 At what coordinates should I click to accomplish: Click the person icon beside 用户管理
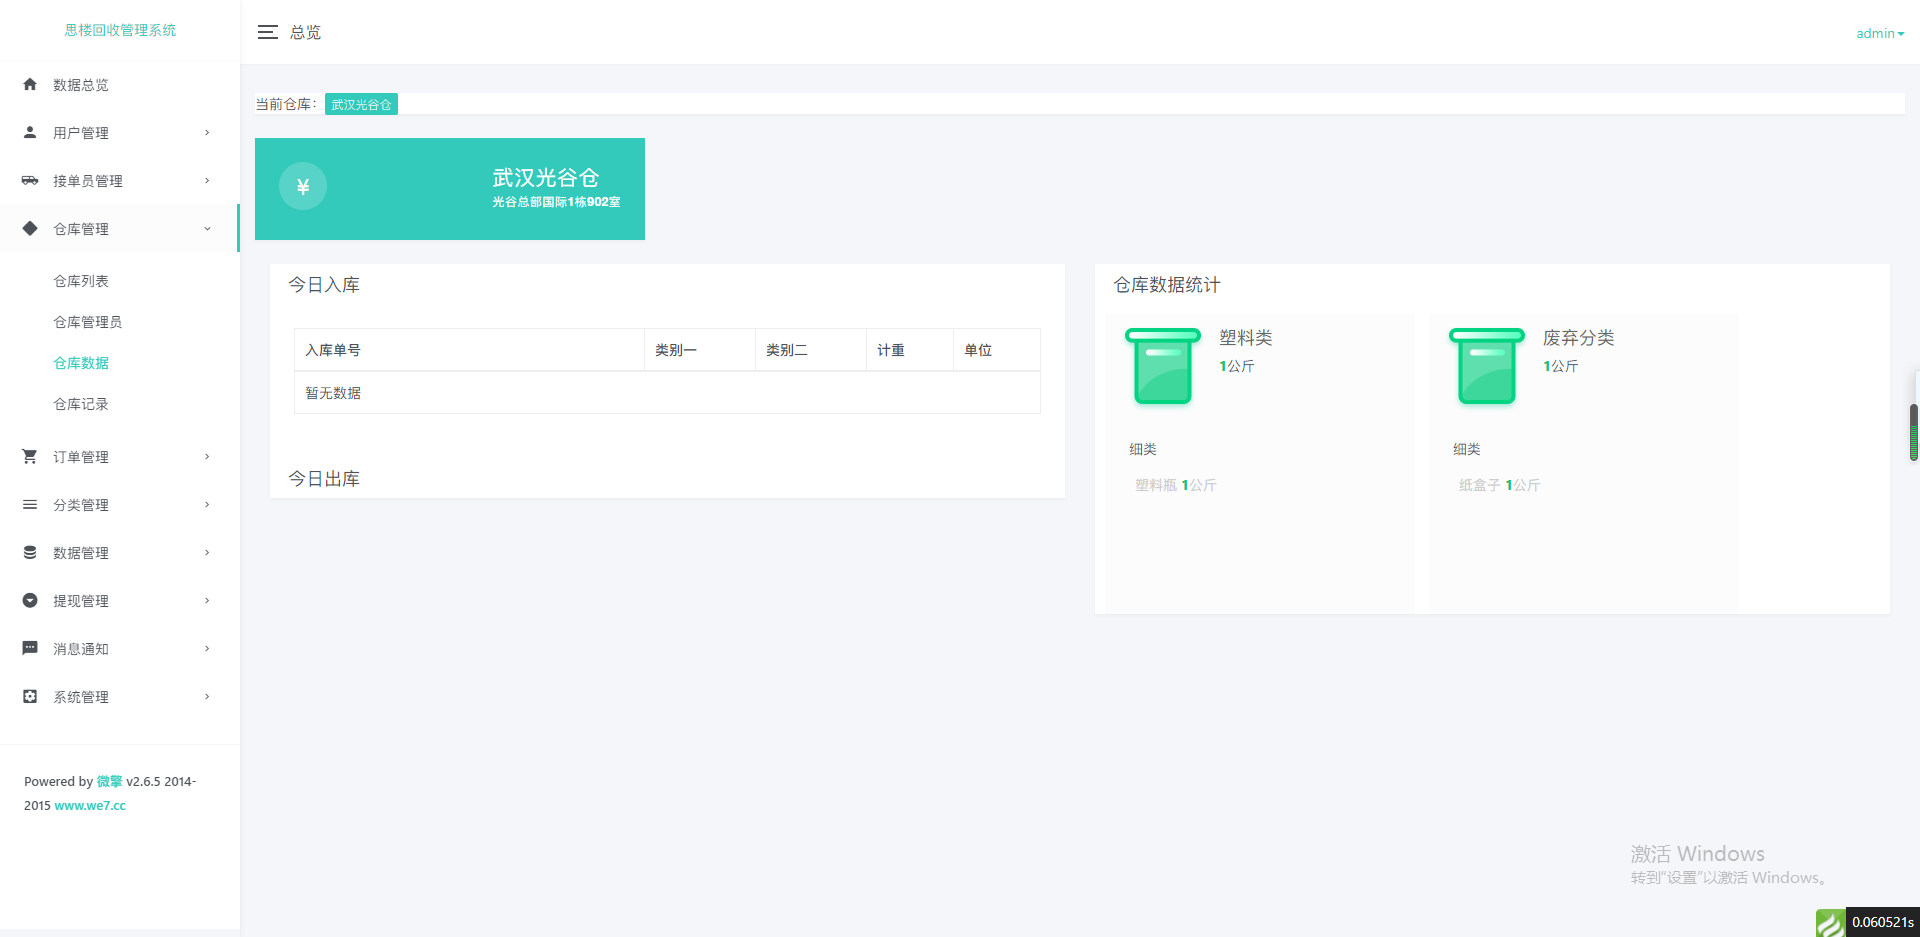(x=30, y=132)
